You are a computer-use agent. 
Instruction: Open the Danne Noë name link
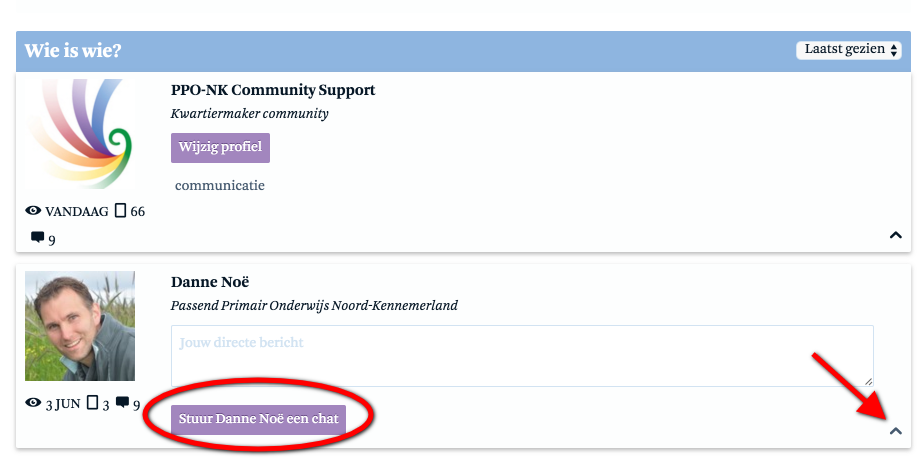coord(210,282)
